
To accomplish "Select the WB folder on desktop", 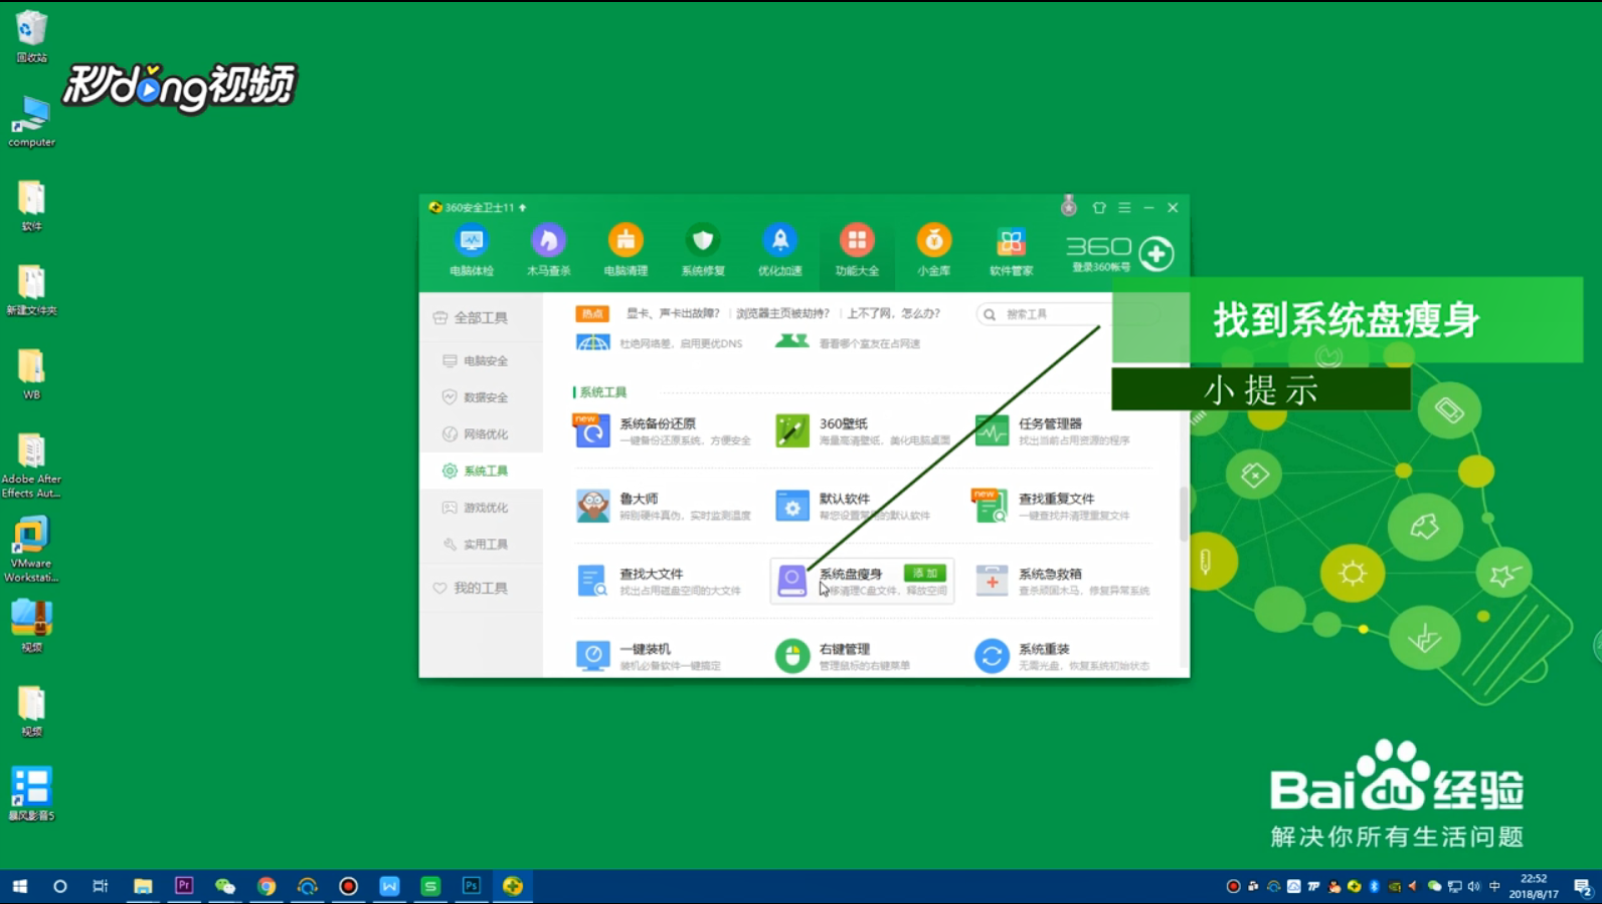I will tap(32, 375).
